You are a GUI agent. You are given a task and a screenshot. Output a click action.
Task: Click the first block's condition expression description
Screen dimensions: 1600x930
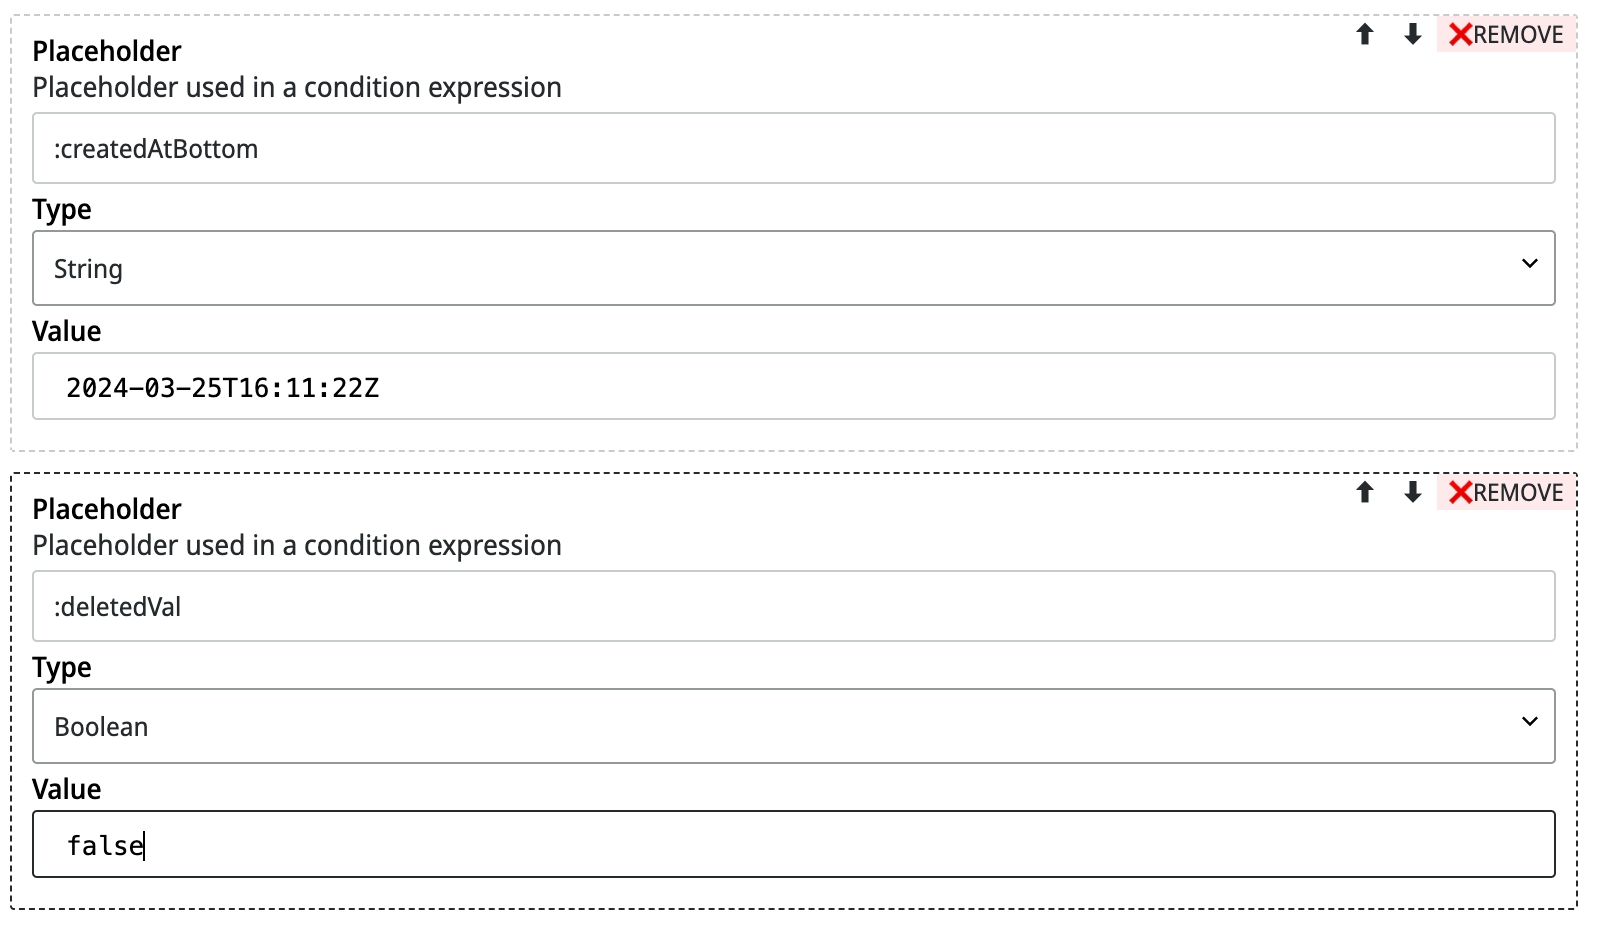tap(297, 88)
